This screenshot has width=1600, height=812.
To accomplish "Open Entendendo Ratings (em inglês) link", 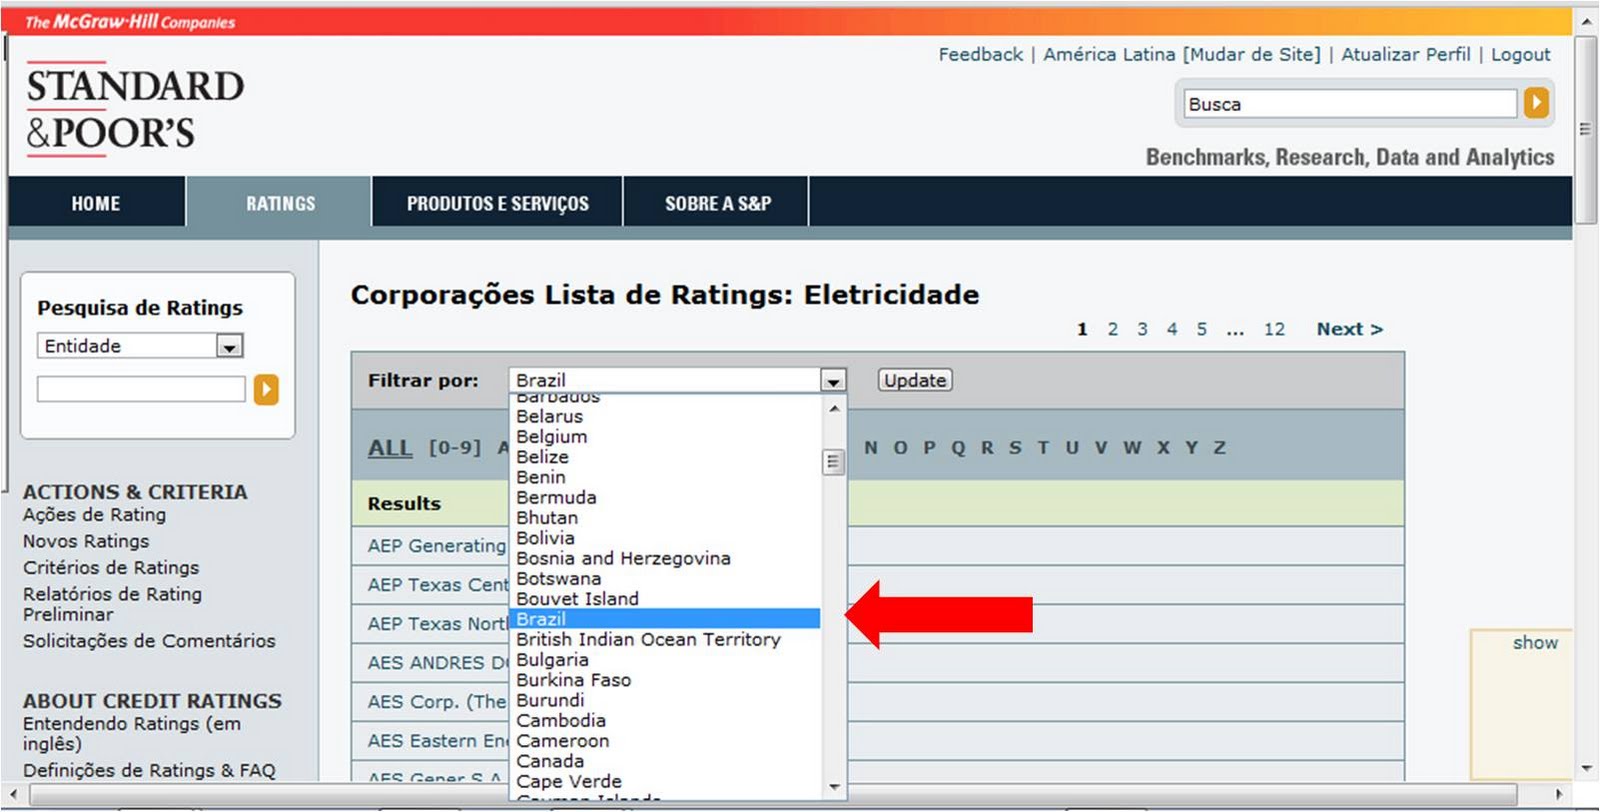I will click(x=132, y=733).
